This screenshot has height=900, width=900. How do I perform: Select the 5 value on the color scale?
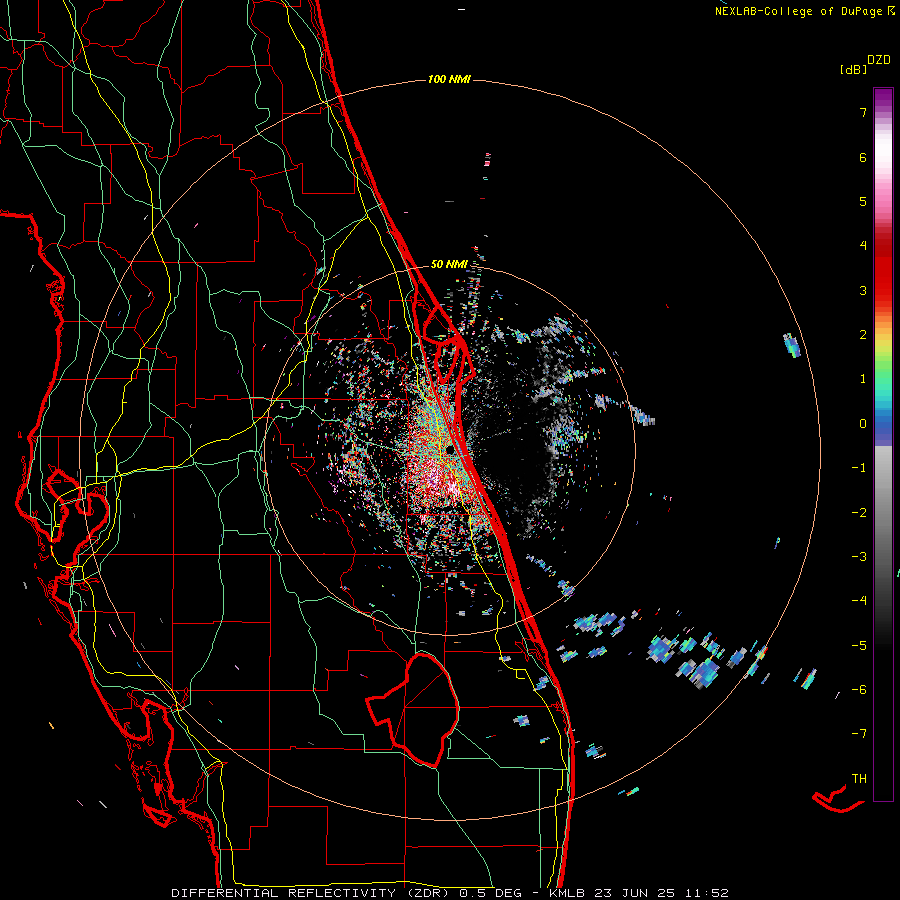coord(863,201)
